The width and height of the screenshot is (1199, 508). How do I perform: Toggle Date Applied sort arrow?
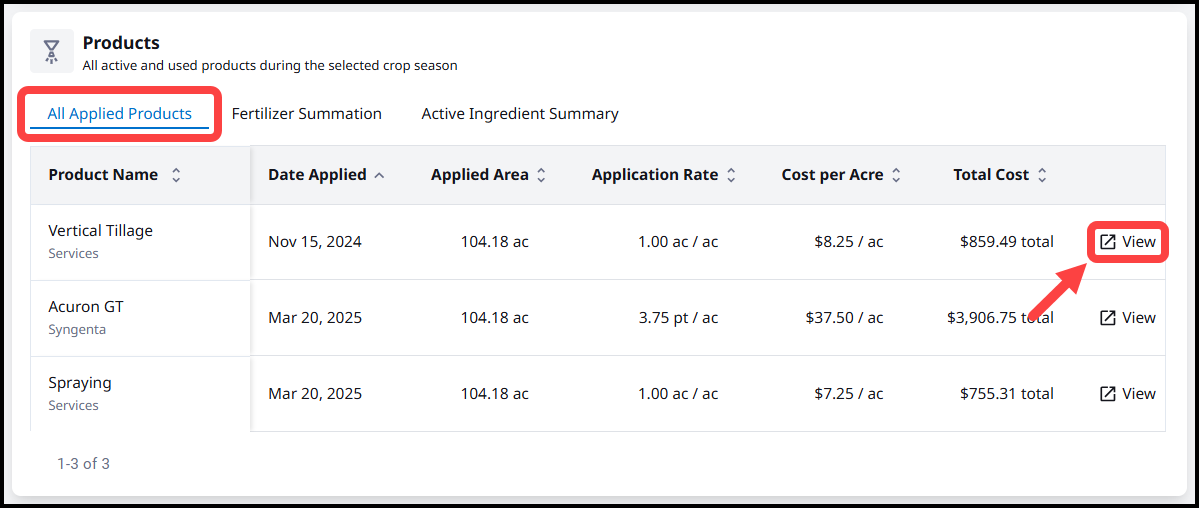coord(379,175)
